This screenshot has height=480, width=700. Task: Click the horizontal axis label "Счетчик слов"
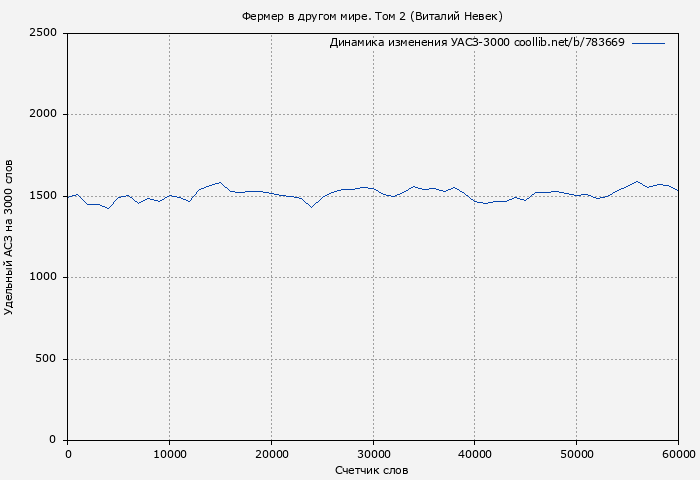tap(372, 470)
